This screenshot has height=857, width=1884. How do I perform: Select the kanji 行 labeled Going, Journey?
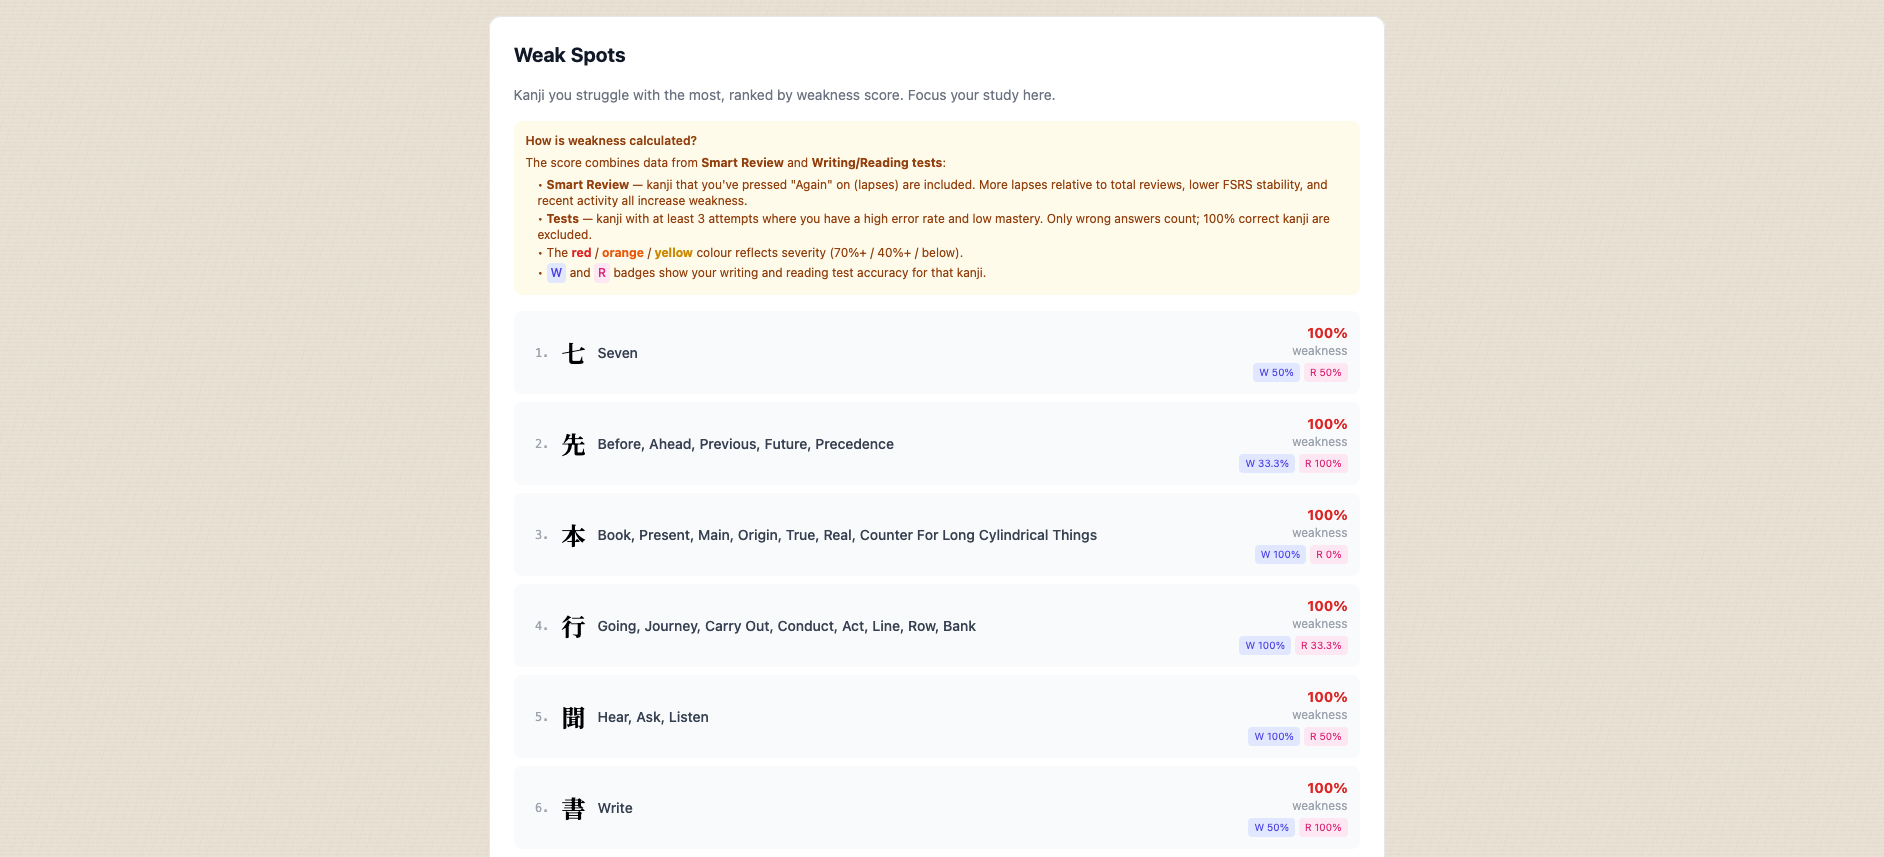tap(573, 626)
